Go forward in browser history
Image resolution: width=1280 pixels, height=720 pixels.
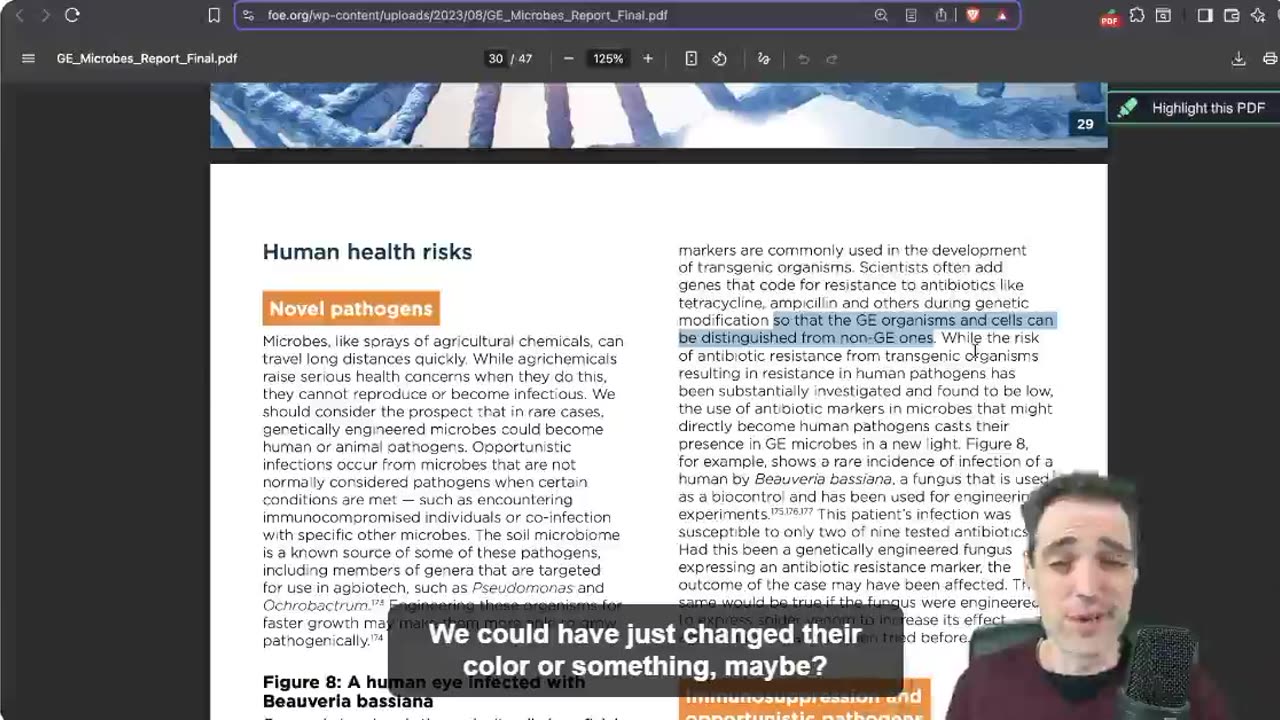point(45,15)
